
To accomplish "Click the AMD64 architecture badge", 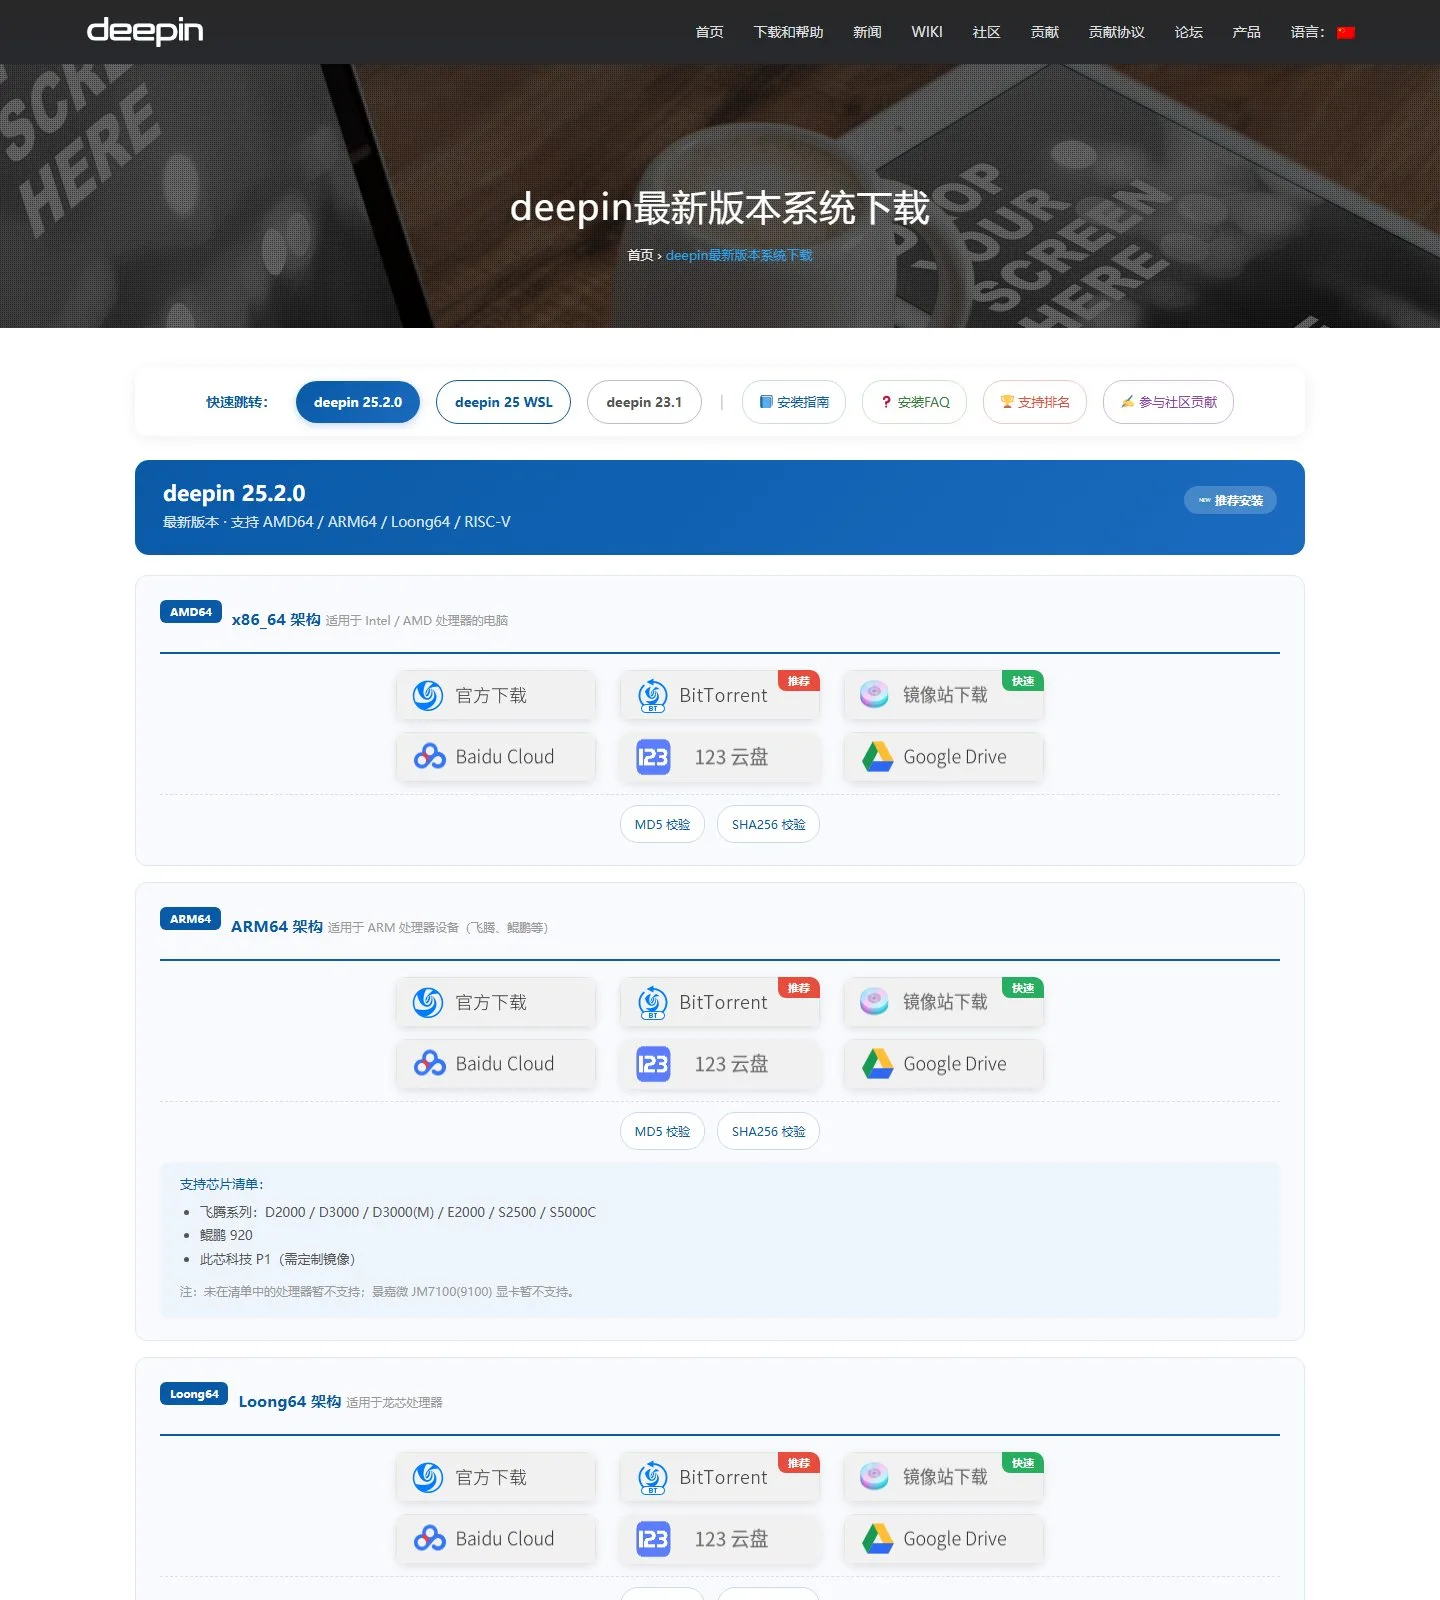I will 191,612.
